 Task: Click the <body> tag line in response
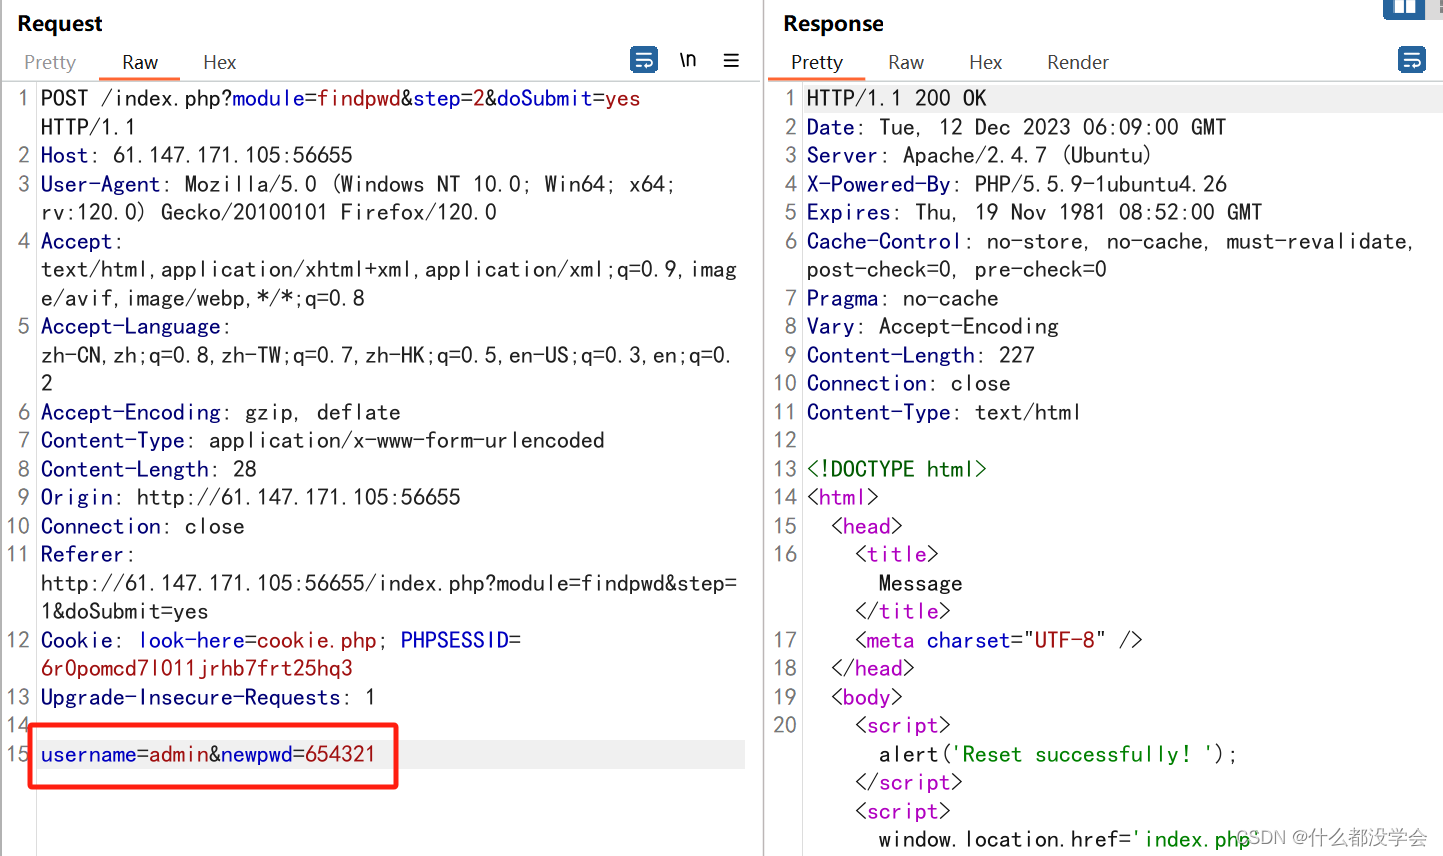click(866, 697)
